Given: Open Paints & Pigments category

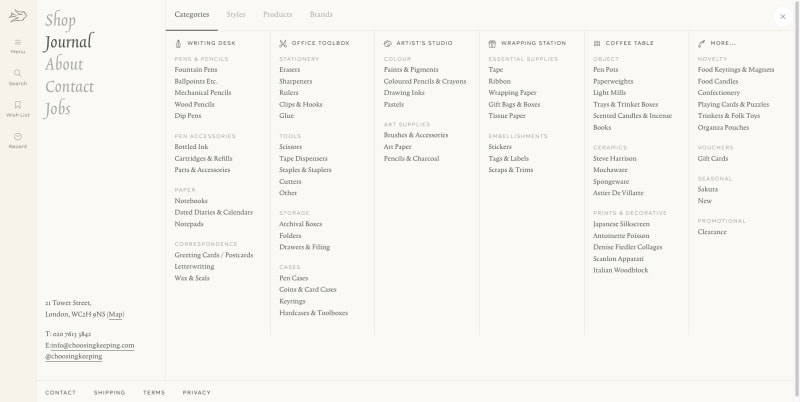Looking at the screenshot, I should (x=411, y=69).
